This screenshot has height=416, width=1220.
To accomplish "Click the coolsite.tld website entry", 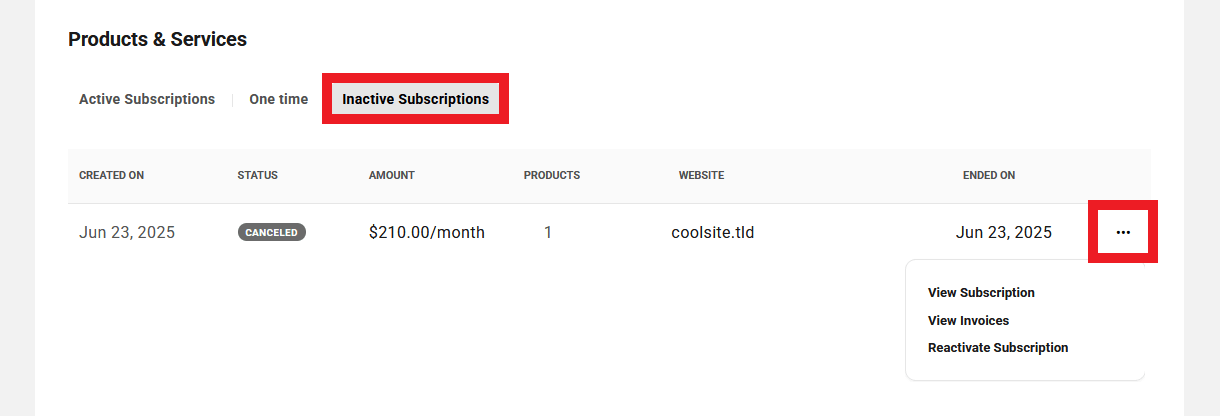I will (x=712, y=233).
